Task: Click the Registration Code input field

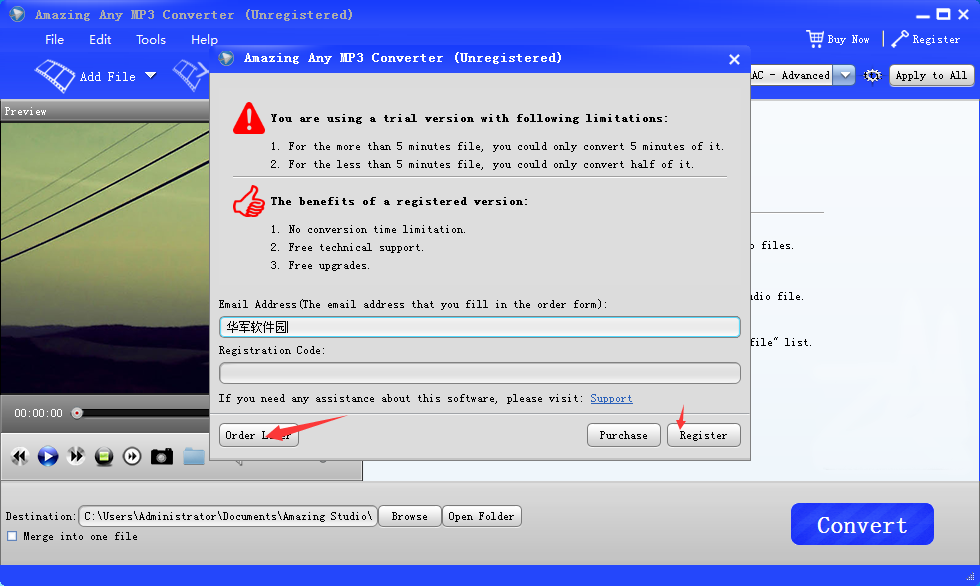Action: (x=479, y=372)
